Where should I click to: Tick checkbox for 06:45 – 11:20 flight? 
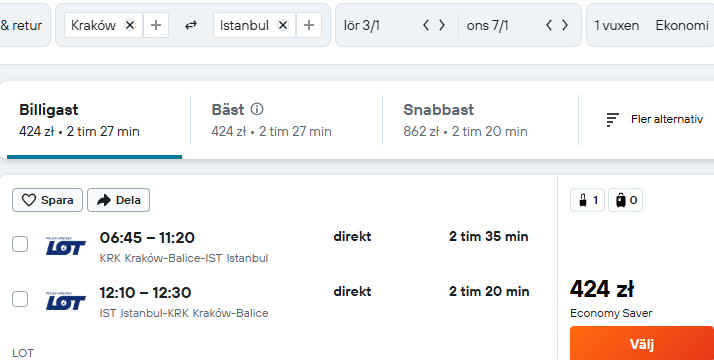coord(20,244)
